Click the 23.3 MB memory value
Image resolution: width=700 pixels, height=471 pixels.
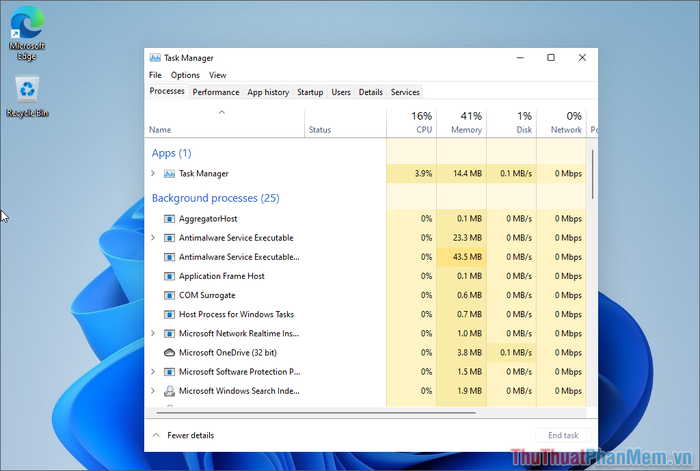click(x=467, y=238)
